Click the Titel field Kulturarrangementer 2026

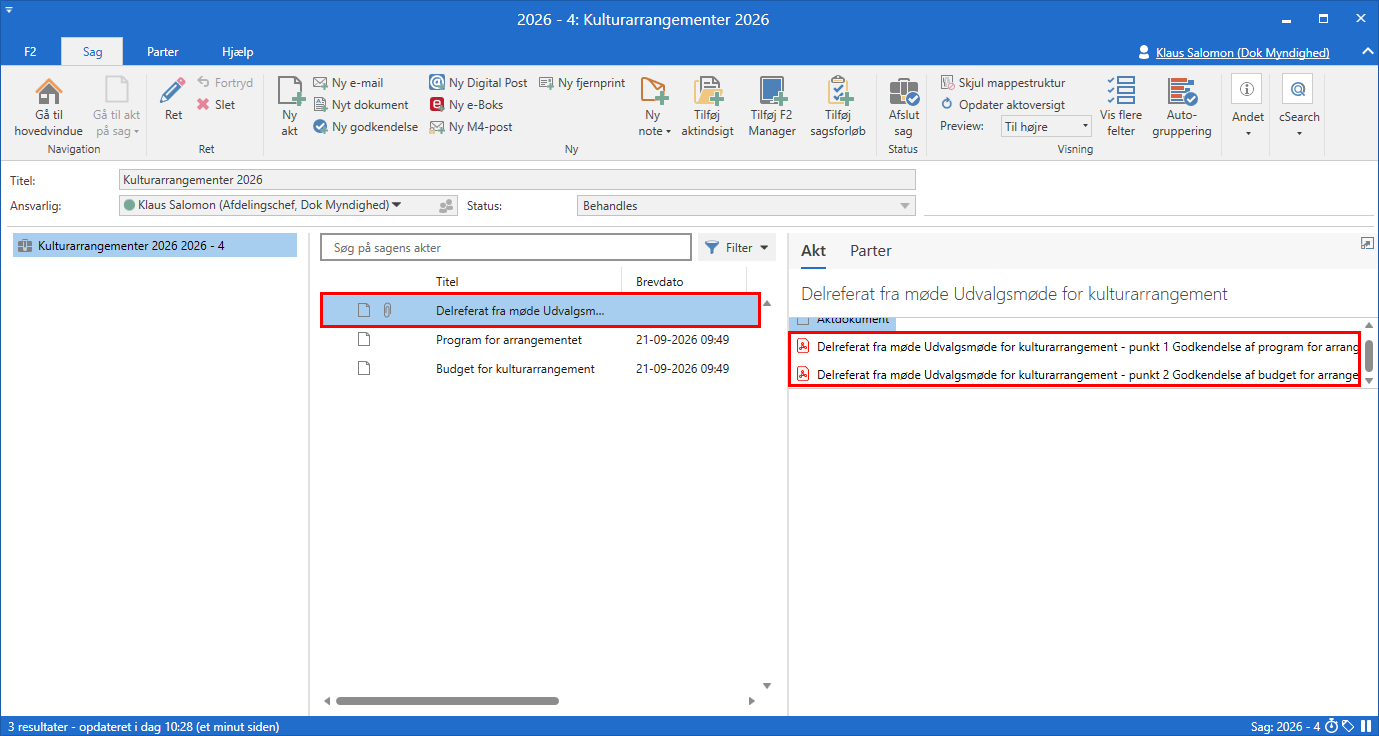[517, 180]
